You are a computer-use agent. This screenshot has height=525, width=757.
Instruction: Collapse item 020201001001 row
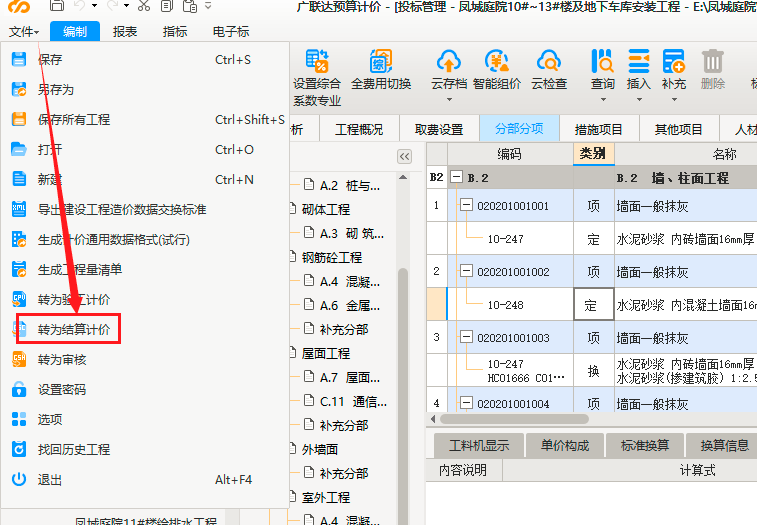coord(466,205)
